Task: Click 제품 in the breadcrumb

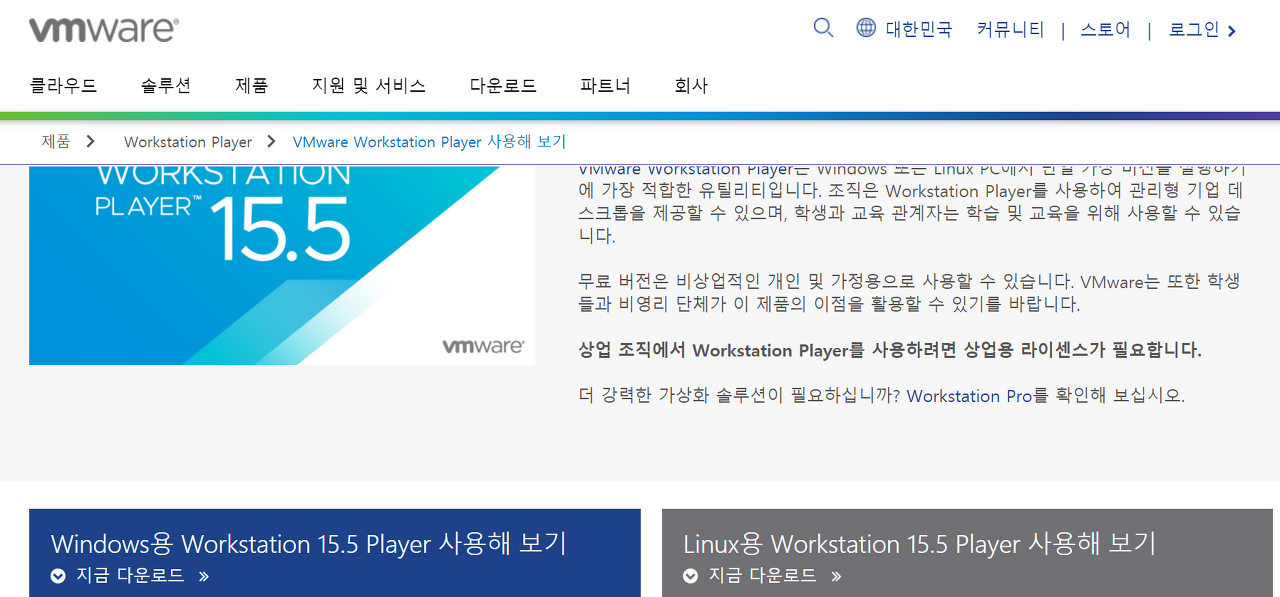Action: pyautogui.click(x=56, y=142)
